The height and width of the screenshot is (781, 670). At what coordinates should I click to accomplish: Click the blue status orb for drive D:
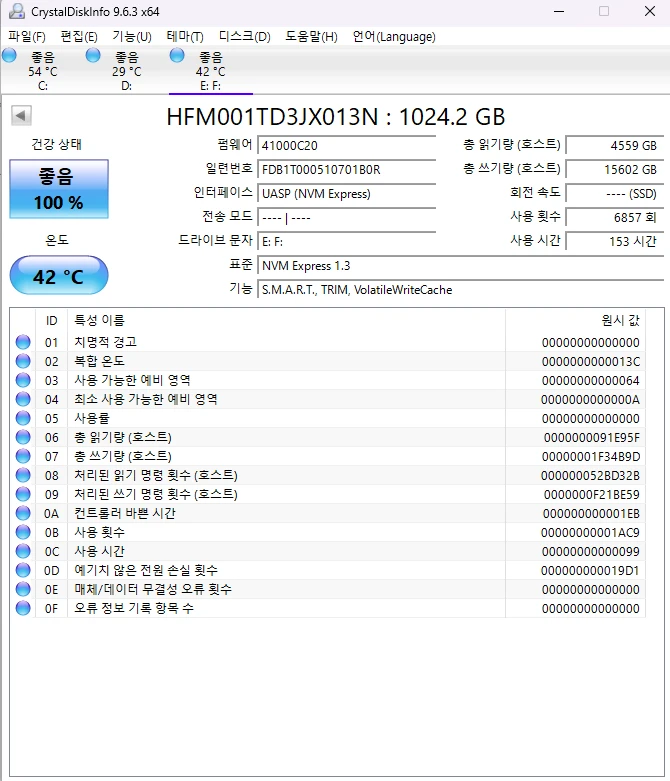tap(93, 55)
